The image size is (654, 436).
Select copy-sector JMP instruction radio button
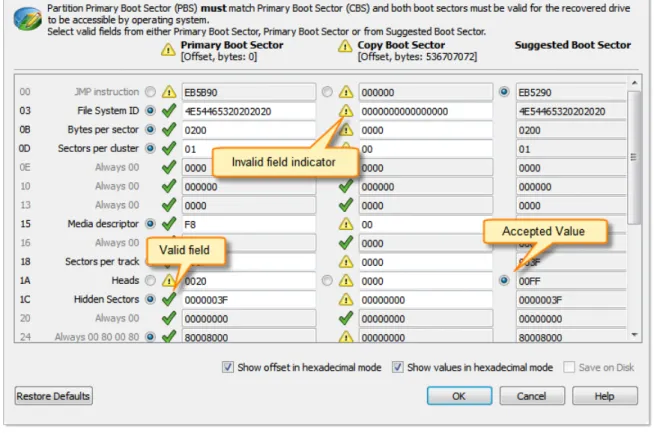tap(327, 91)
